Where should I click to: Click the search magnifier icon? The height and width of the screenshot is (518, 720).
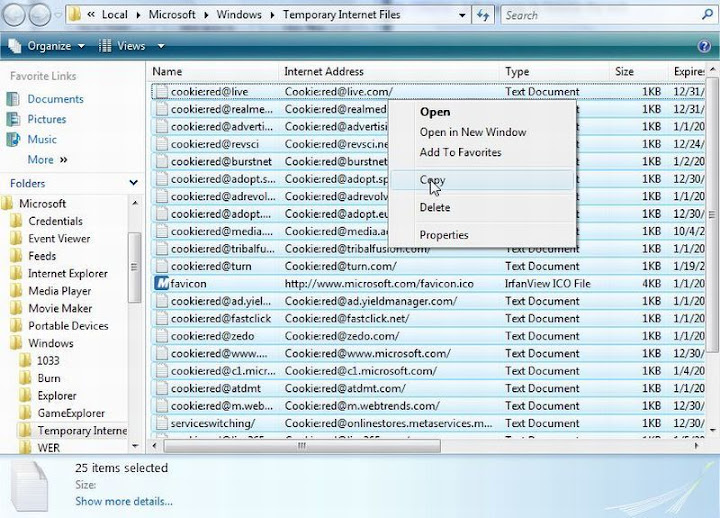707,15
